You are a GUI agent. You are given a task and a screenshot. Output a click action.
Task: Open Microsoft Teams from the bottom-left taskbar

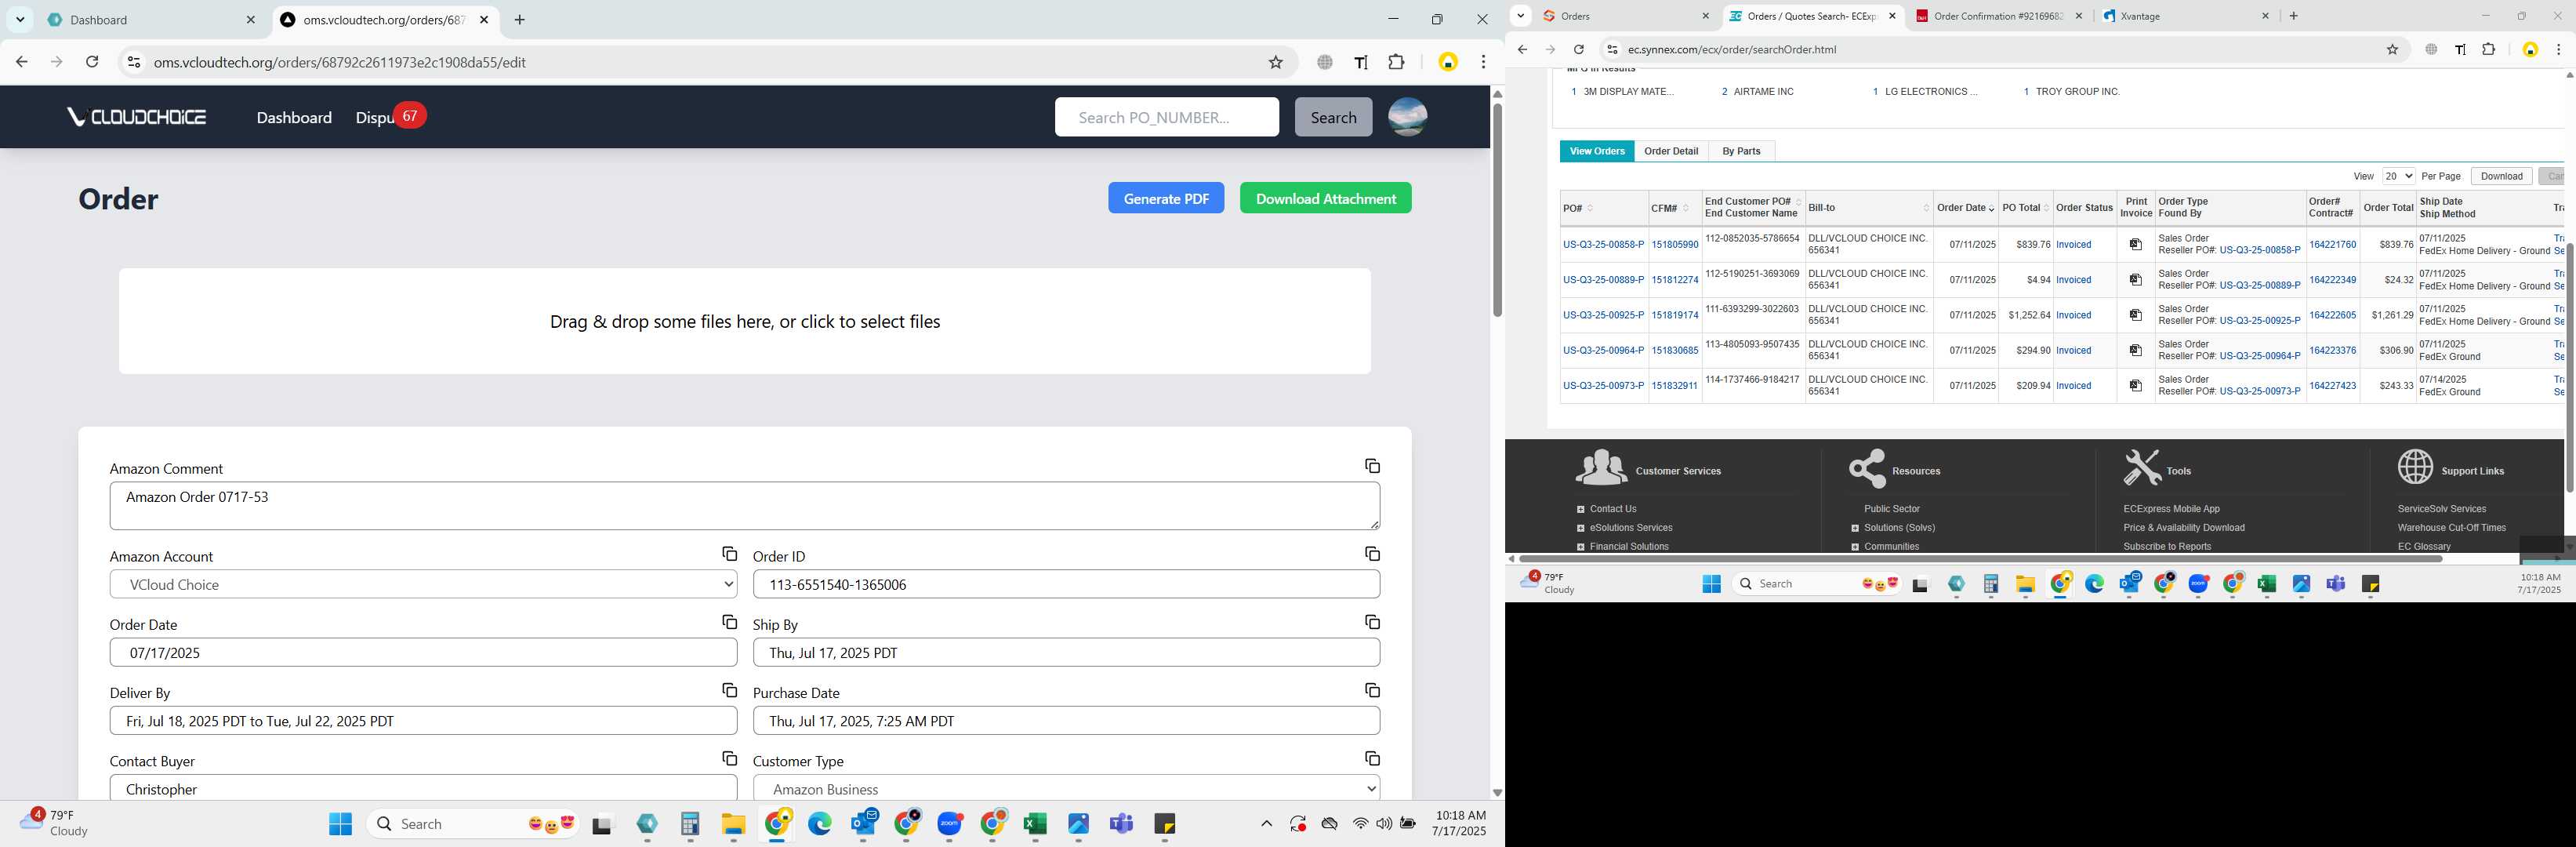[1121, 823]
